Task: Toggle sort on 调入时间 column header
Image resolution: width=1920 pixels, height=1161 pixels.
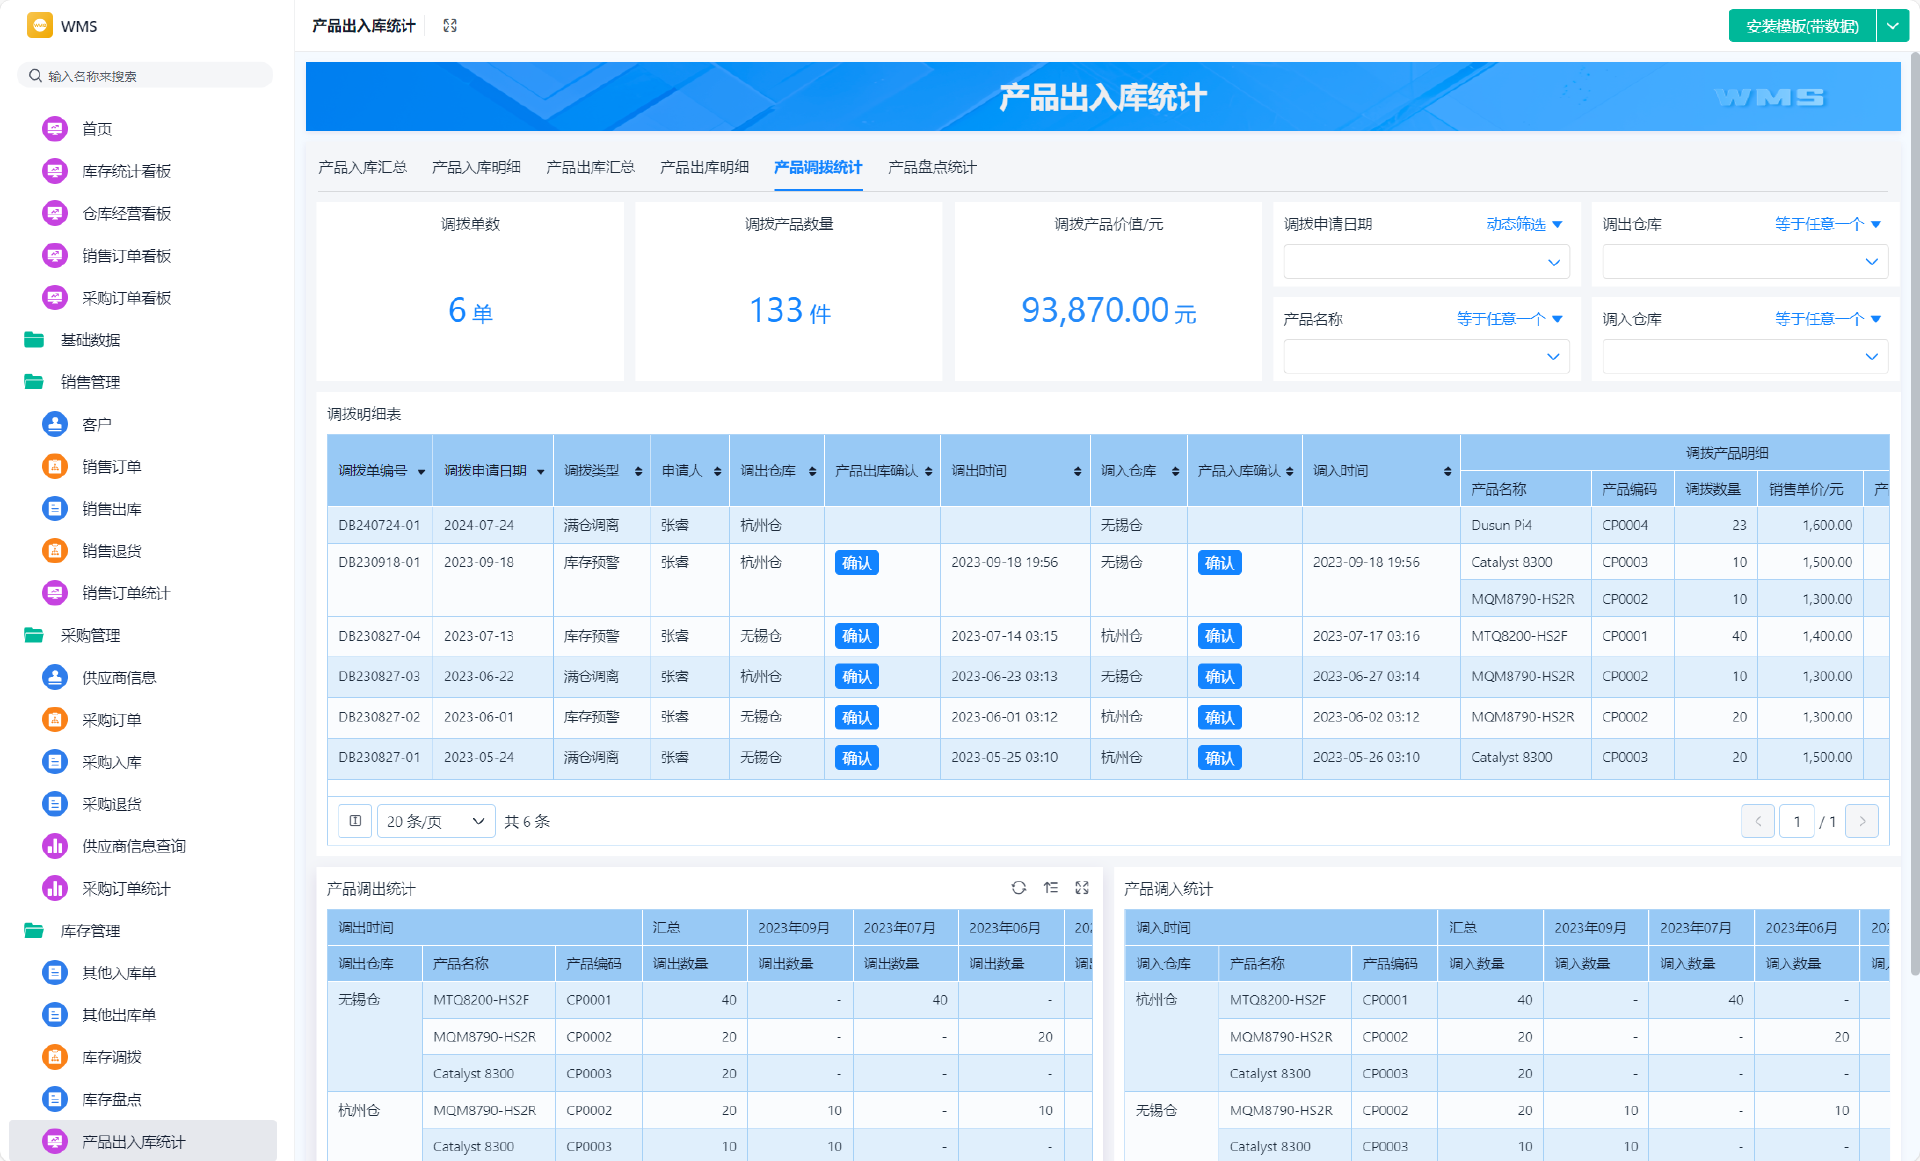Action: point(1447,471)
